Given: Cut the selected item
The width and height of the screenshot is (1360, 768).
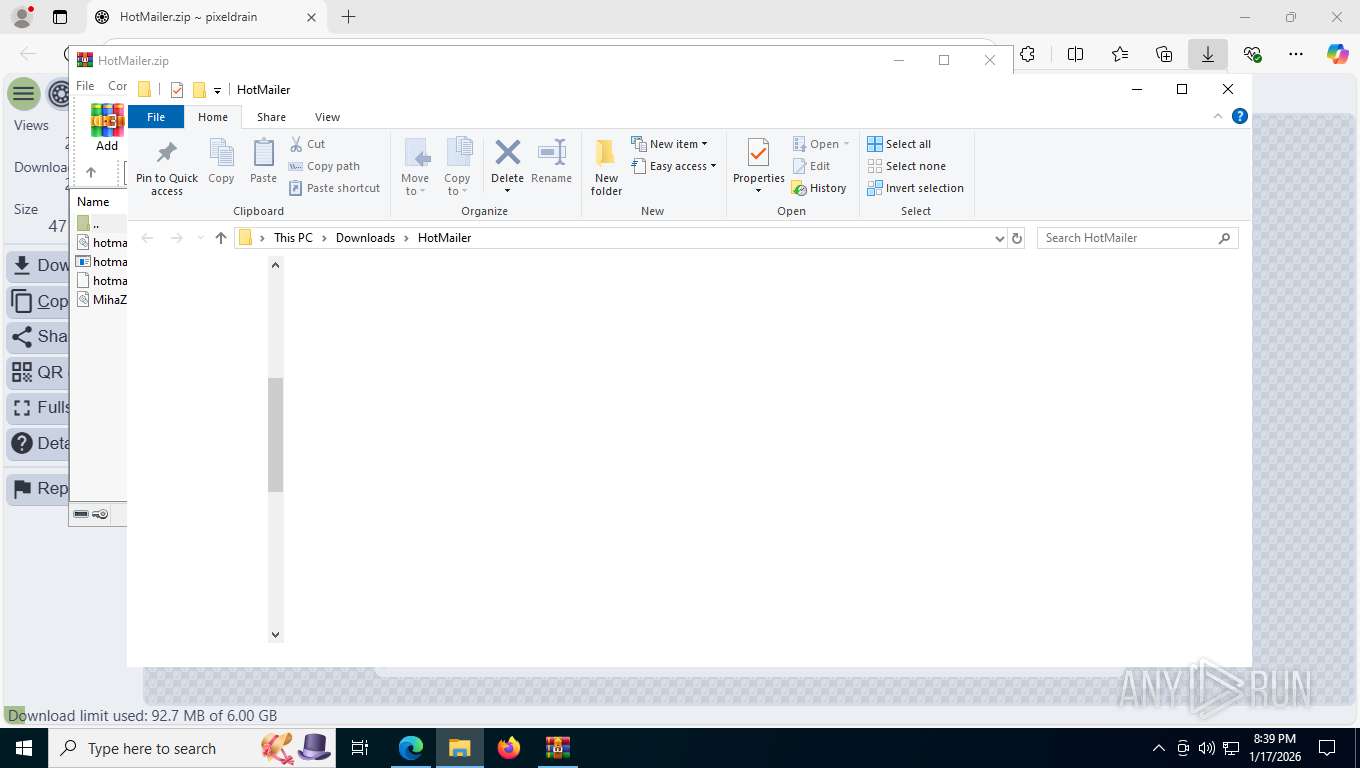Looking at the screenshot, I should [308, 144].
